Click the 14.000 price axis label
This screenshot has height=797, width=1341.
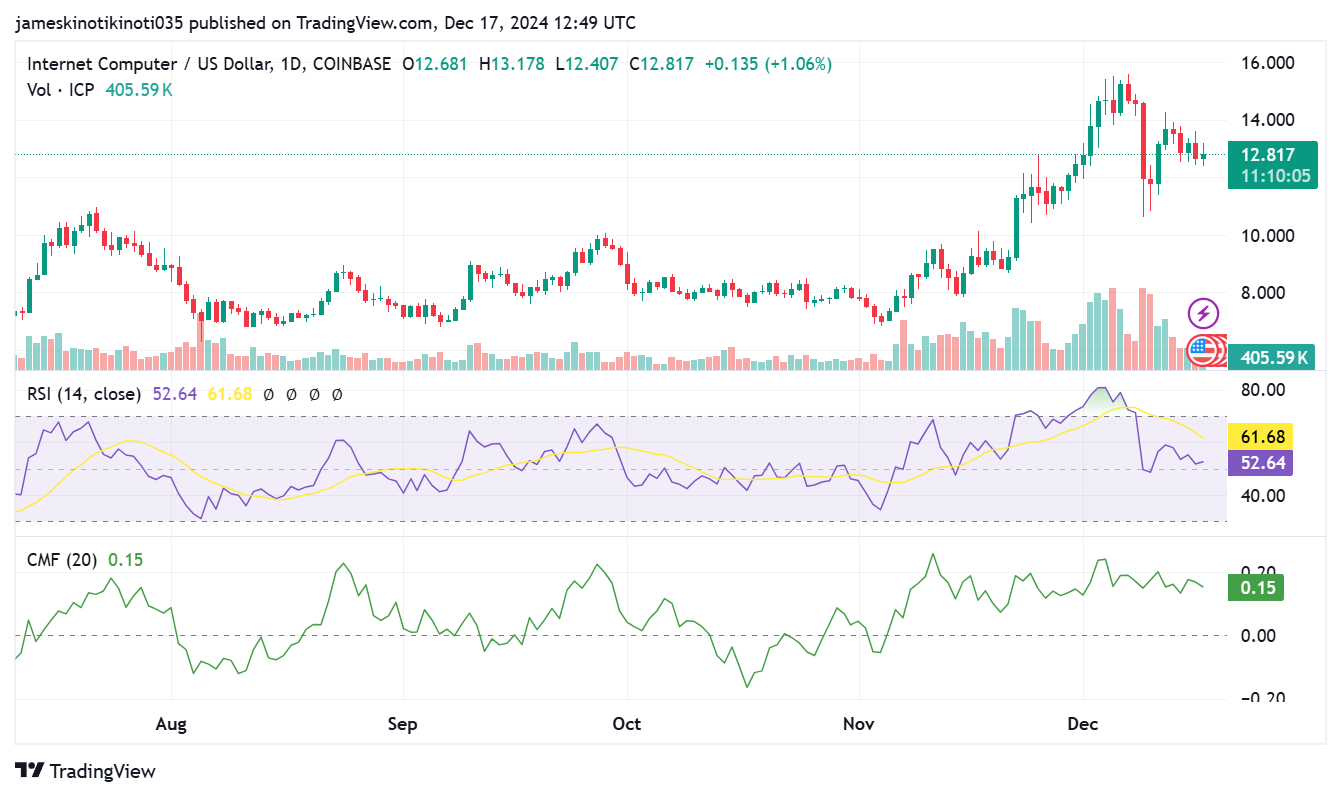(x=1268, y=120)
